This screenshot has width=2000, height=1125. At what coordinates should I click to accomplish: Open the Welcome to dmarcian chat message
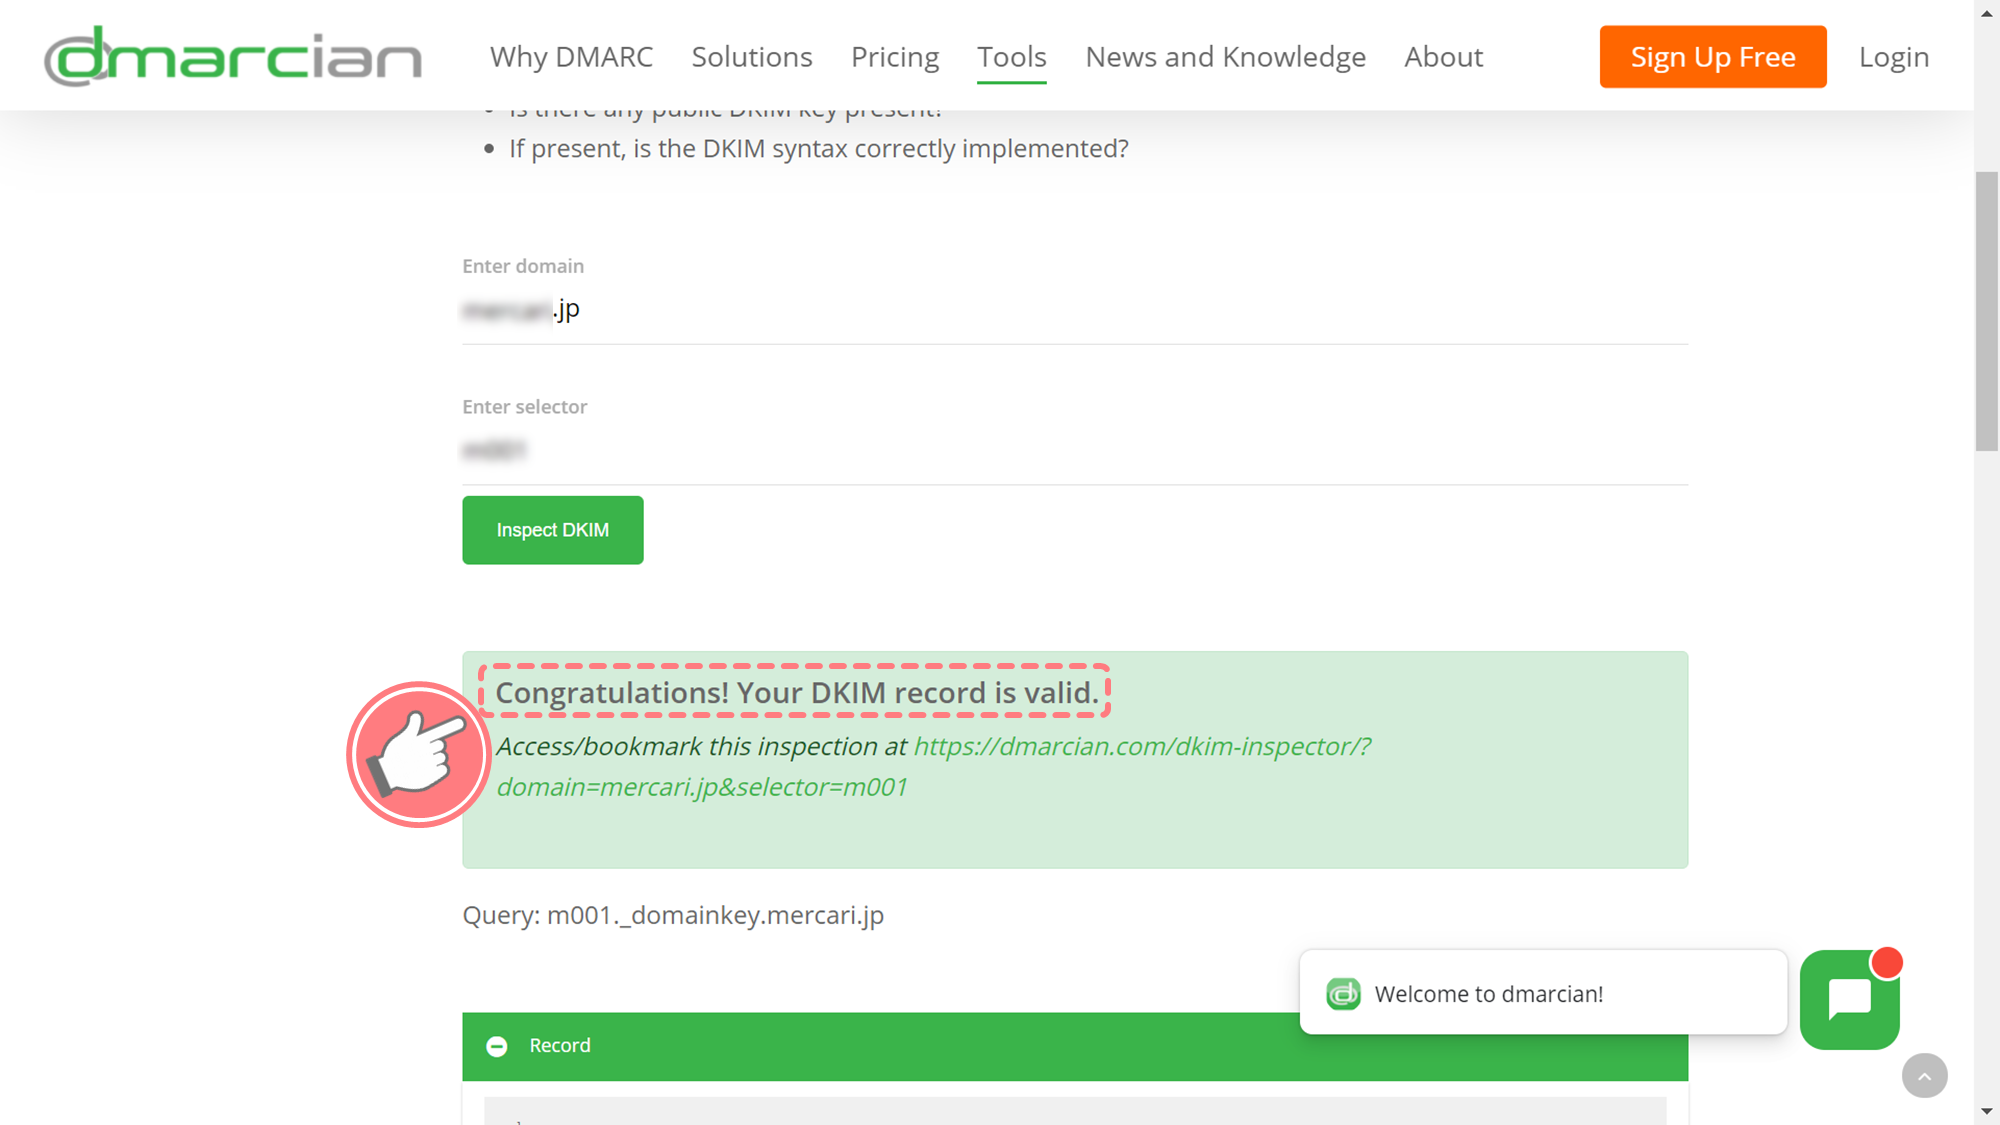(1543, 993)
